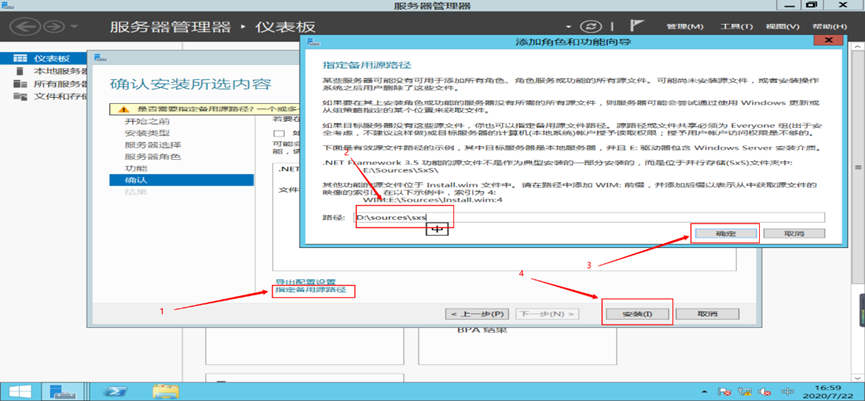Click the 指定备用源路径 heading text
The image size is (865, 401).
pyautogui.click(x=366, y=66)
